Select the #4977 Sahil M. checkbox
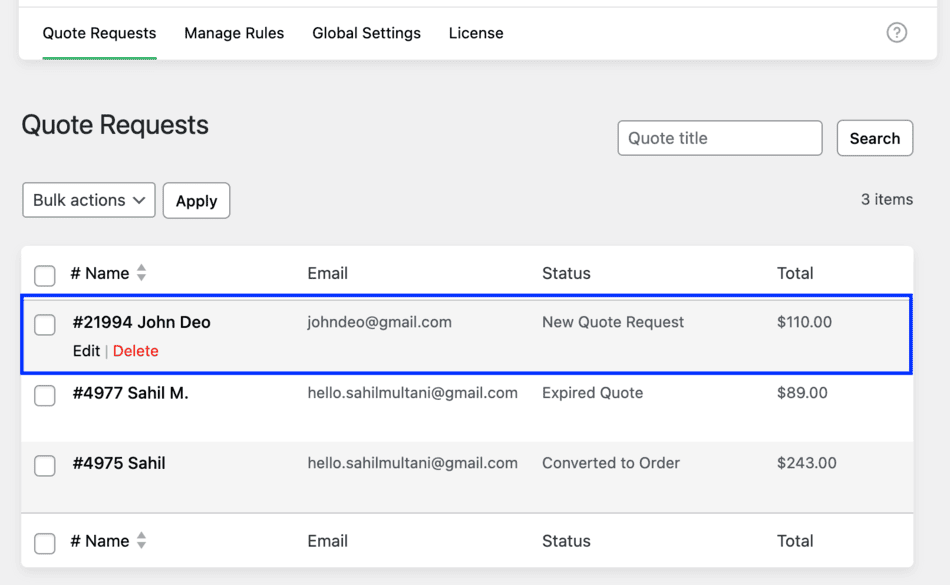The height and width of the screenshot is (585, 950). [45, 395]
